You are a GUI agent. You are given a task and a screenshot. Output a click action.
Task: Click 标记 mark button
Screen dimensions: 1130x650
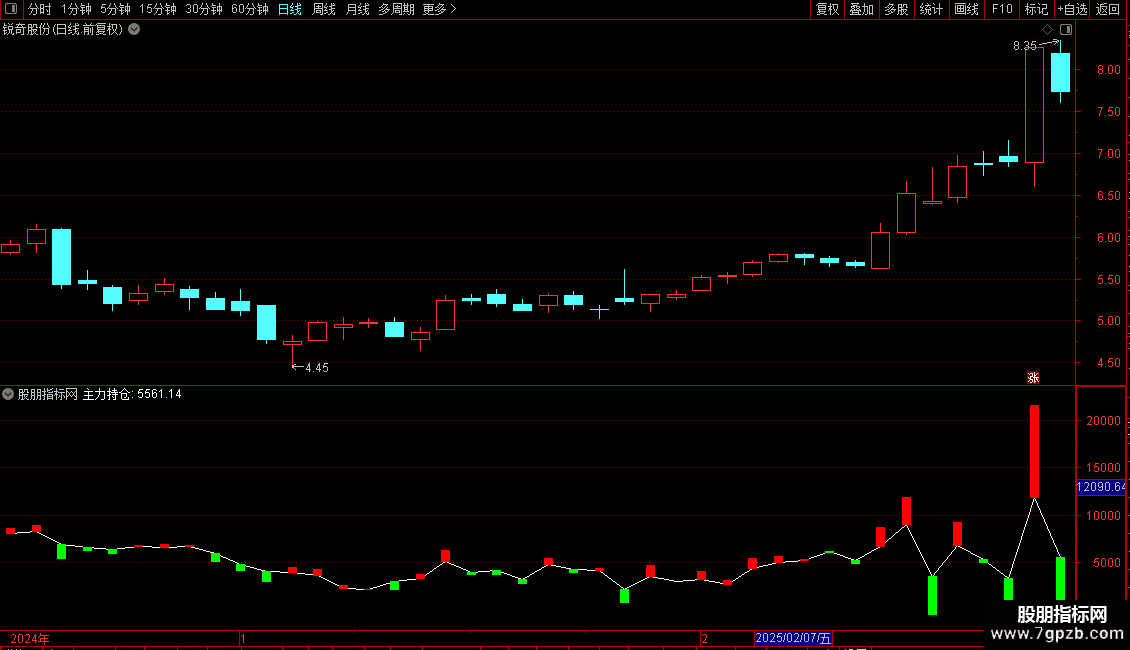[x=1036, y=9]
